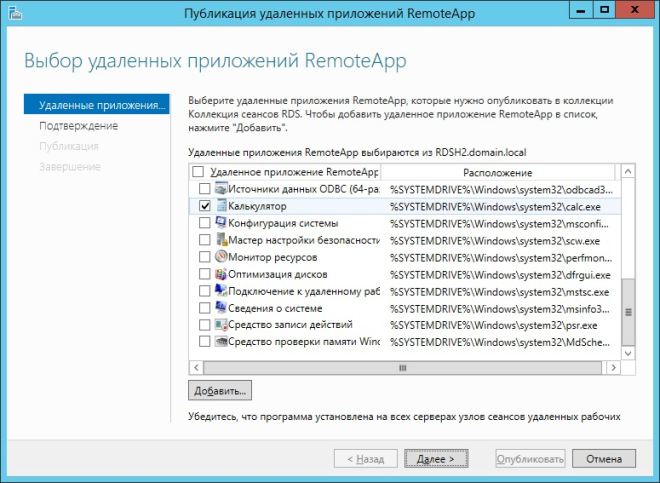Screen dimensions: 660x483
Task: Enable the Конфигурация системы checkbox
Action: pyautogui.click(x=205, y=223)
